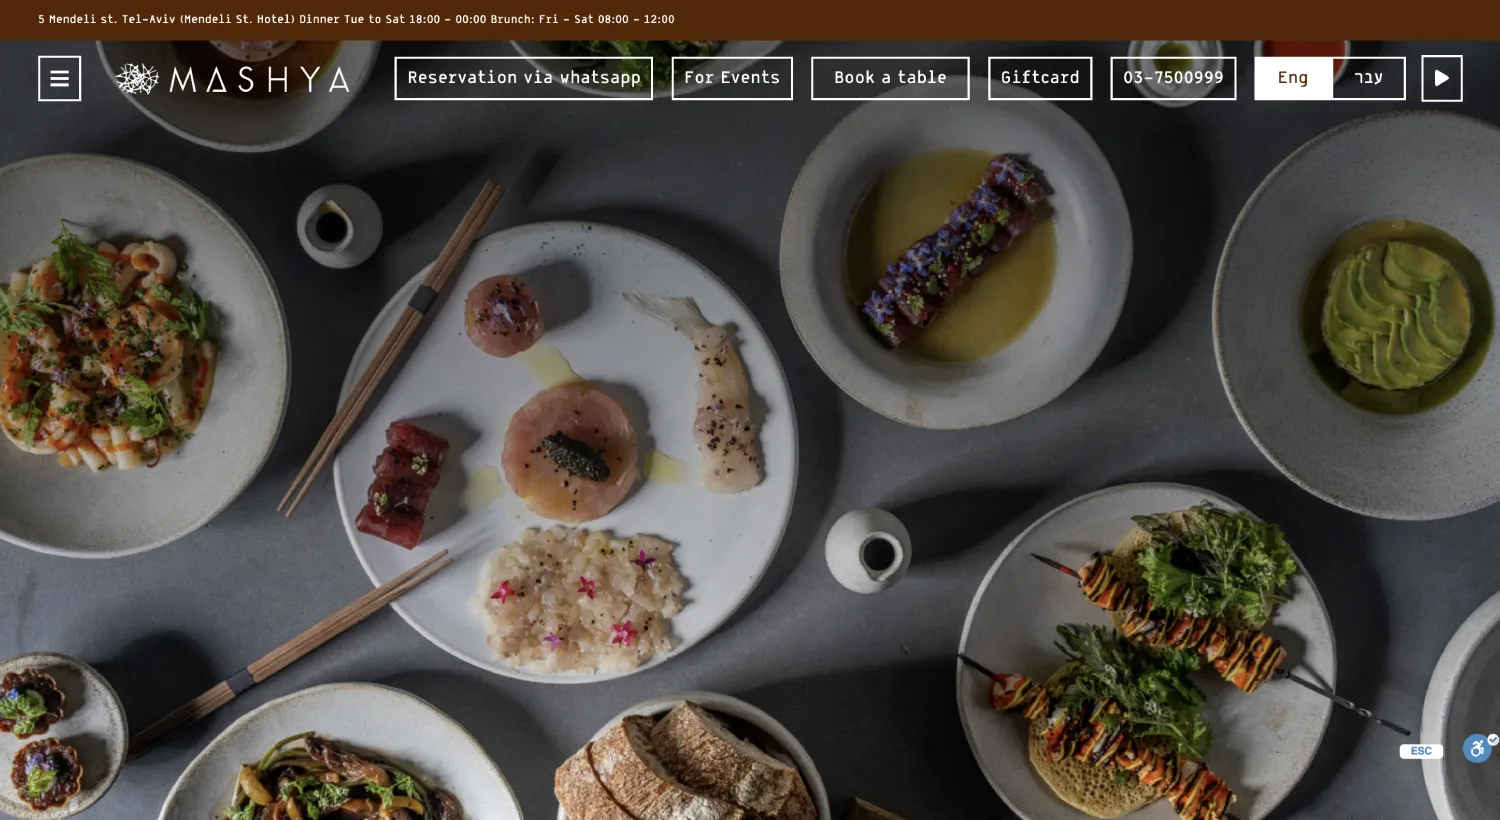Click the sliced avocado dish image

1397,316
